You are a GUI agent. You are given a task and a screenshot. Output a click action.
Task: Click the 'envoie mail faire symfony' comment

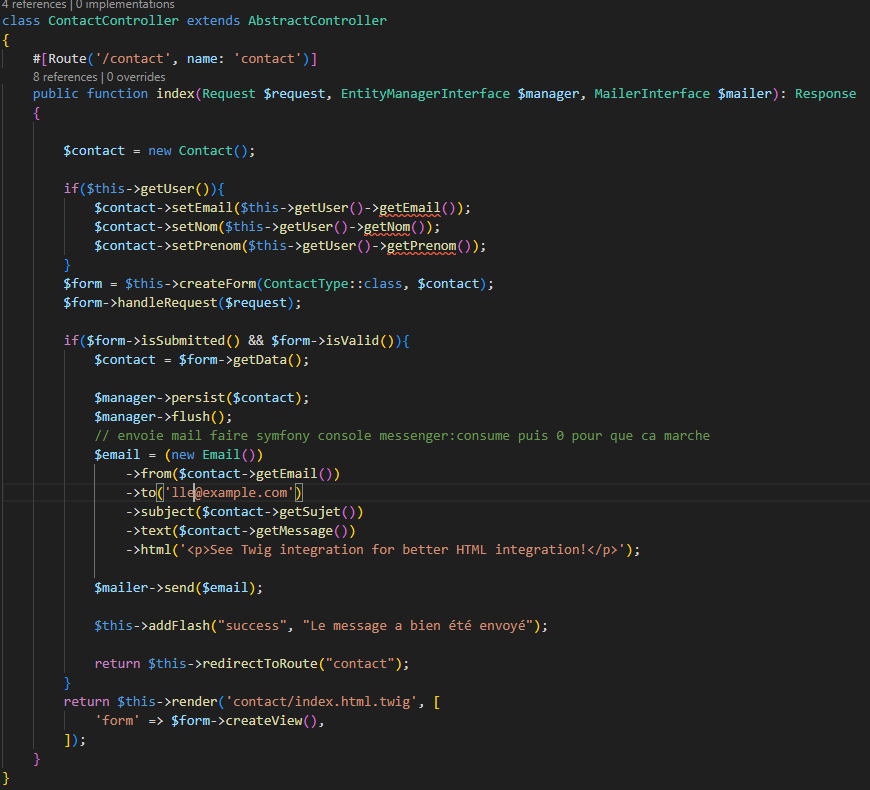coord(402,436)
